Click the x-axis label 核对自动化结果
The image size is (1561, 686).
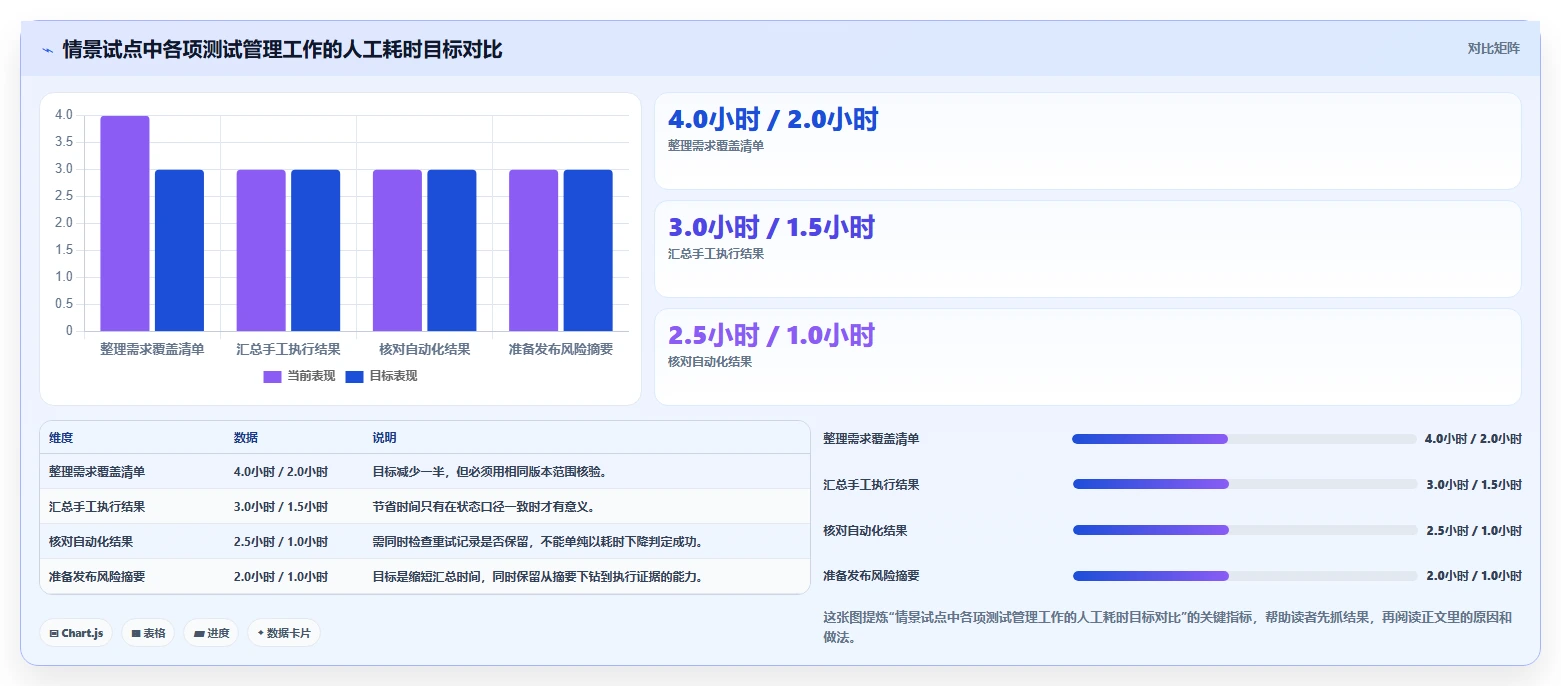click(x=425, y=350)
